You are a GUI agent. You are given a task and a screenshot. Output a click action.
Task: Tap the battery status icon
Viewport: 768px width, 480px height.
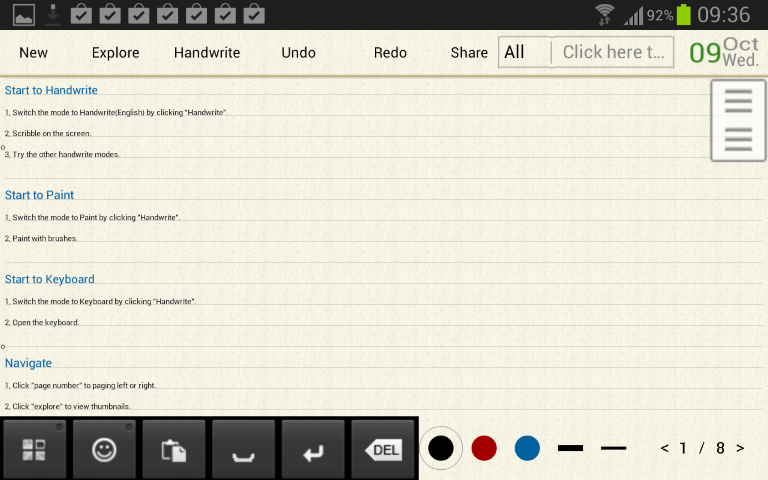coord(683,15)
